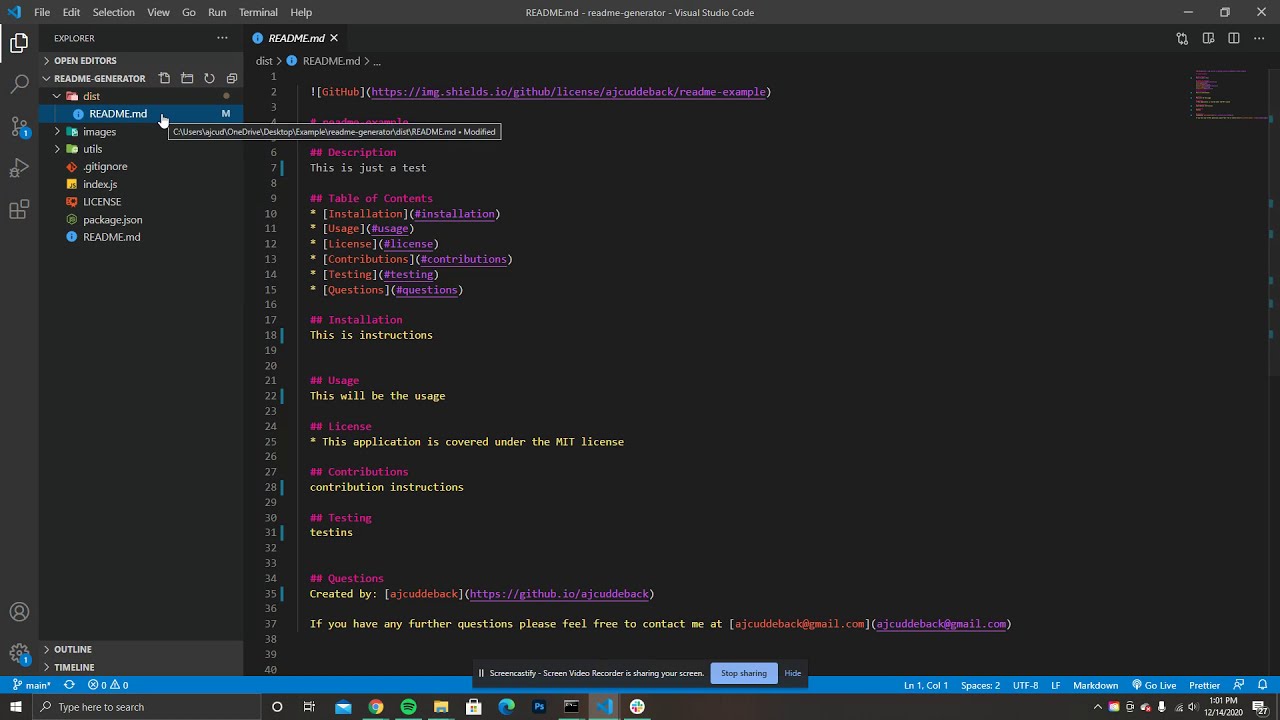Click the Prettier status bar item
Viewport: 1280px width, 720px height.
coord(1204,685)
